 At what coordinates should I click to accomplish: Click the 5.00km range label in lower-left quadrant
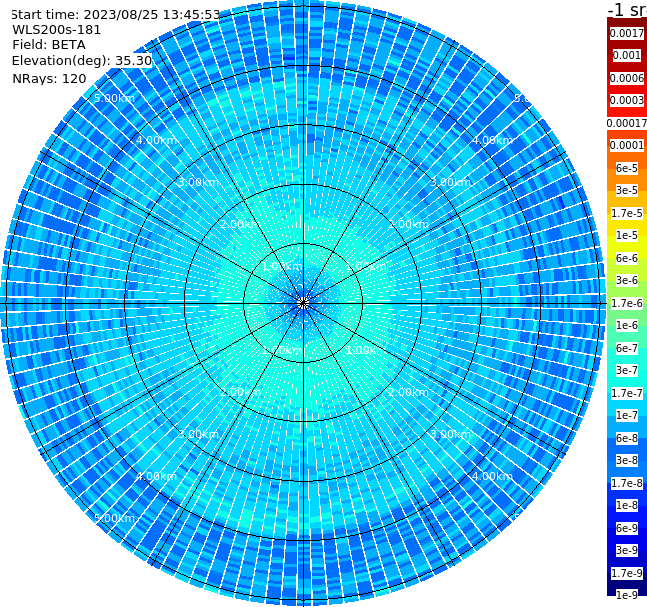pos(114,518)
